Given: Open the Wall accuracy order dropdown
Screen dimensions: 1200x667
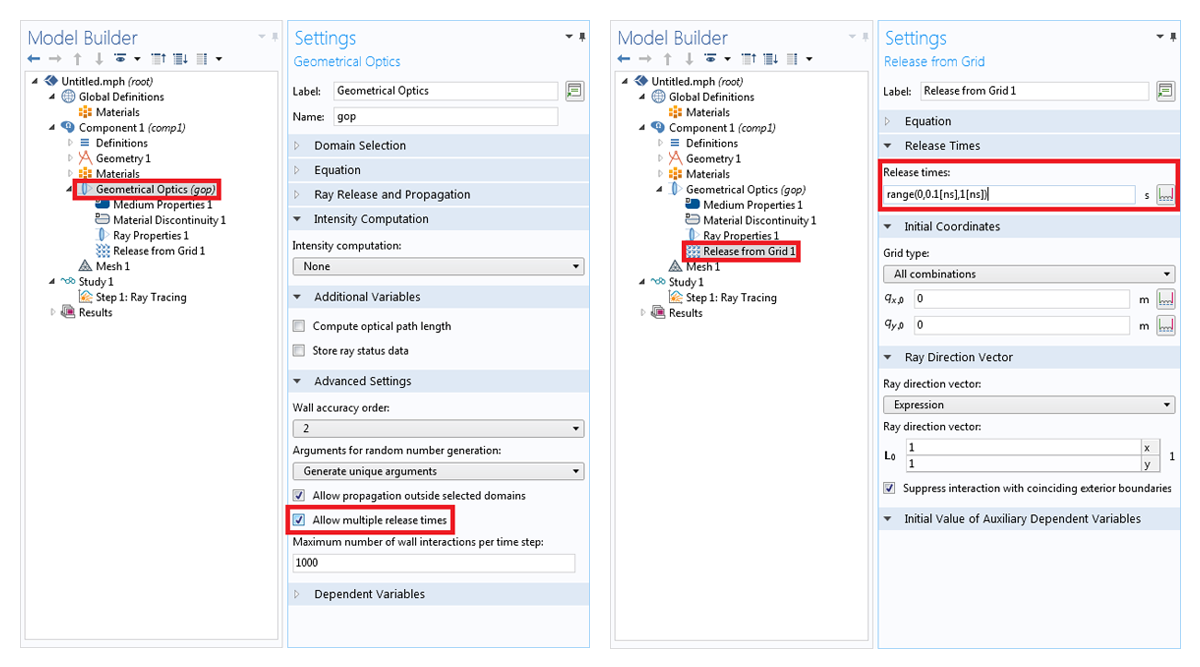Looking at the screenshot, I should pyautogui.click(x=437, y=428).
